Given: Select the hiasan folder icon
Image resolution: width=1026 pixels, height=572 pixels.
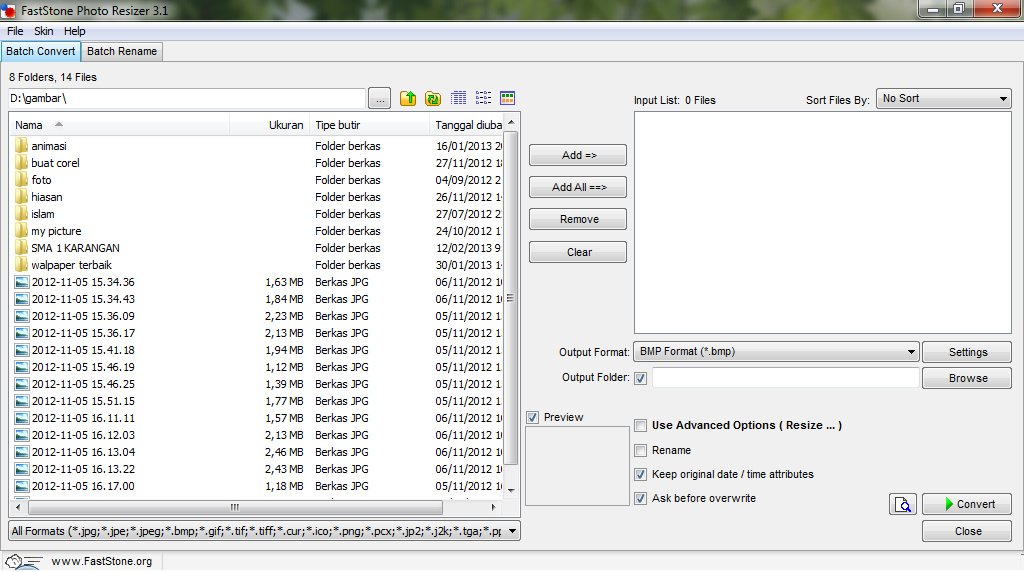Looking at the screenshot, I should click(x=22, y=196).
